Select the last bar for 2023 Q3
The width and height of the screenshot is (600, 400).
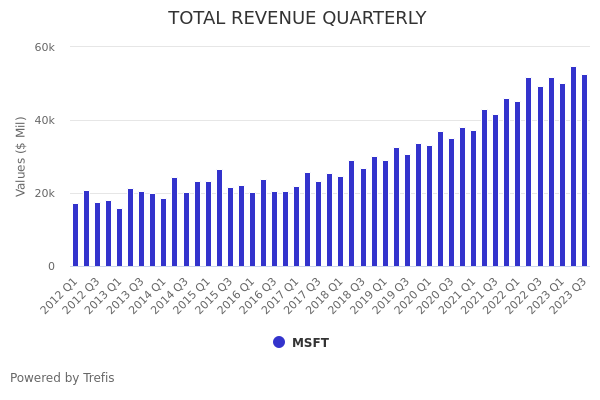click(584, 171)
